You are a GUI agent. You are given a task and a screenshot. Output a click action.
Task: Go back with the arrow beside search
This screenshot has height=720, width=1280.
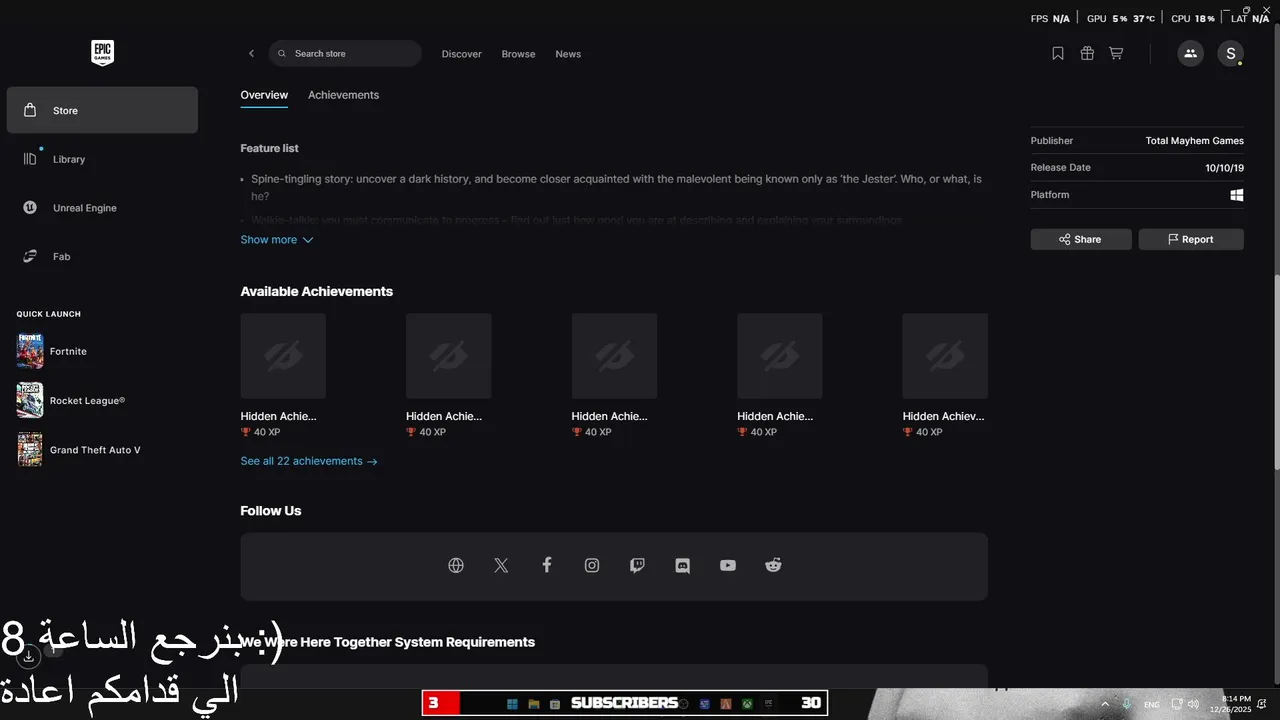(x=251, y=54)
